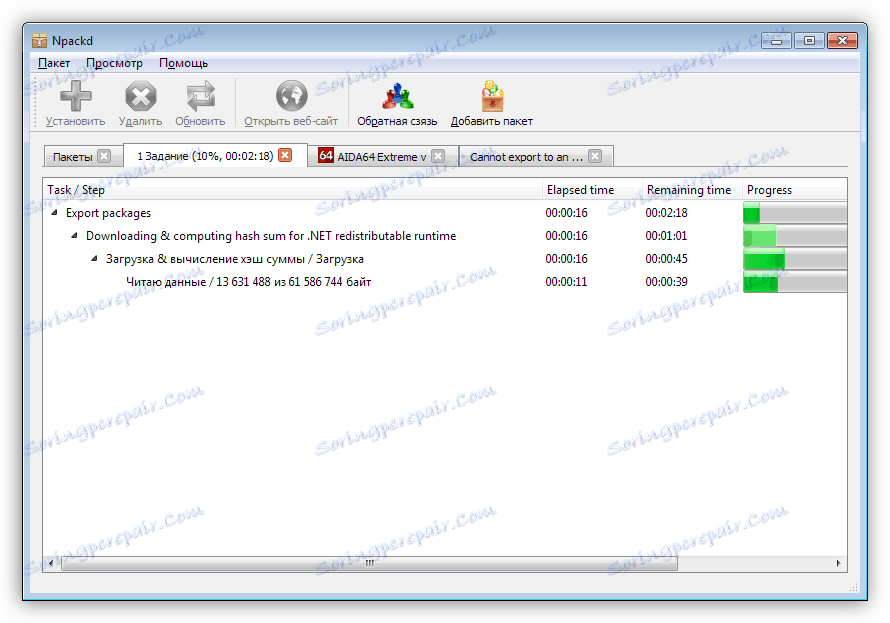
Task: Click the Progress column header
Action: 795,190
